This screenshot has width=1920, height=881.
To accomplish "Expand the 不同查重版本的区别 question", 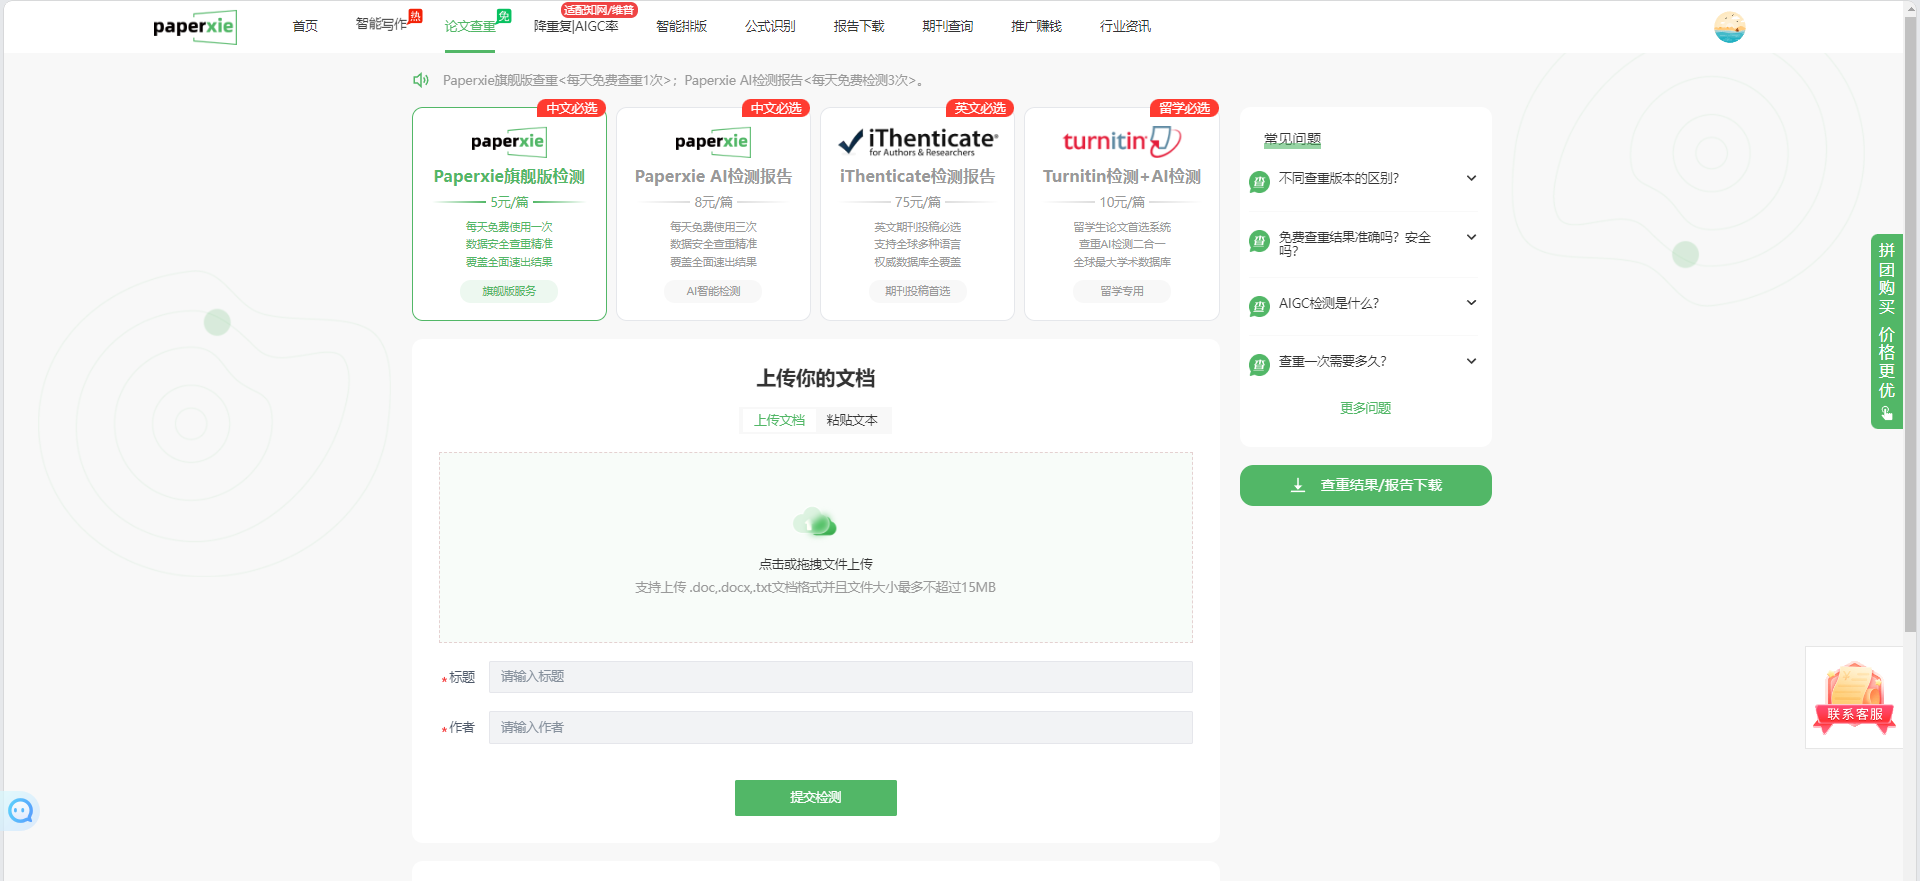I will pos(1365,179).
